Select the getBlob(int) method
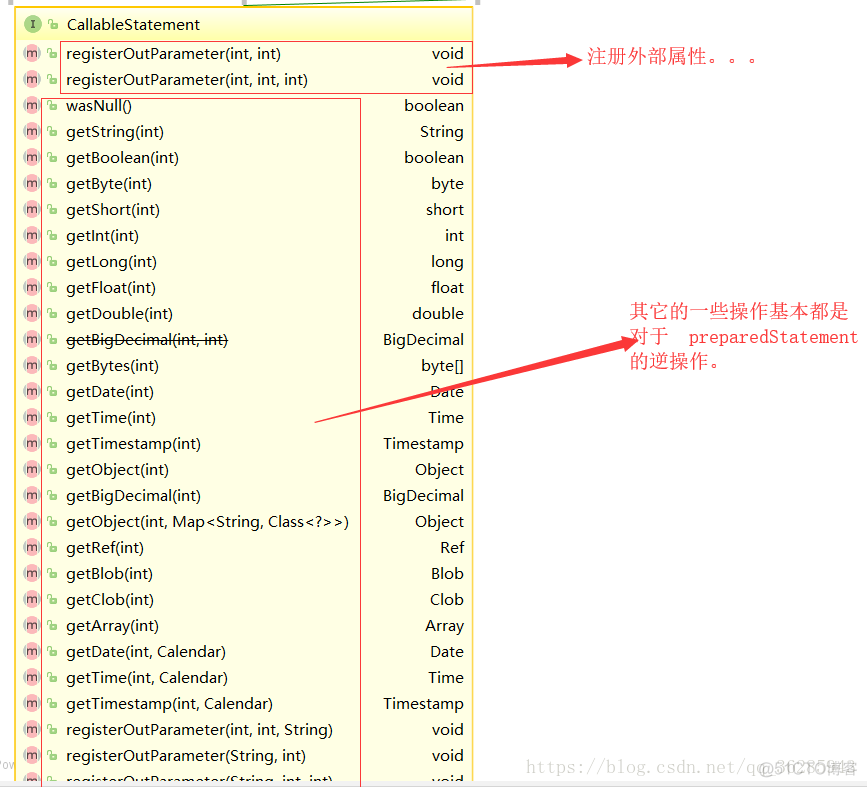 (x=109, y=574)
